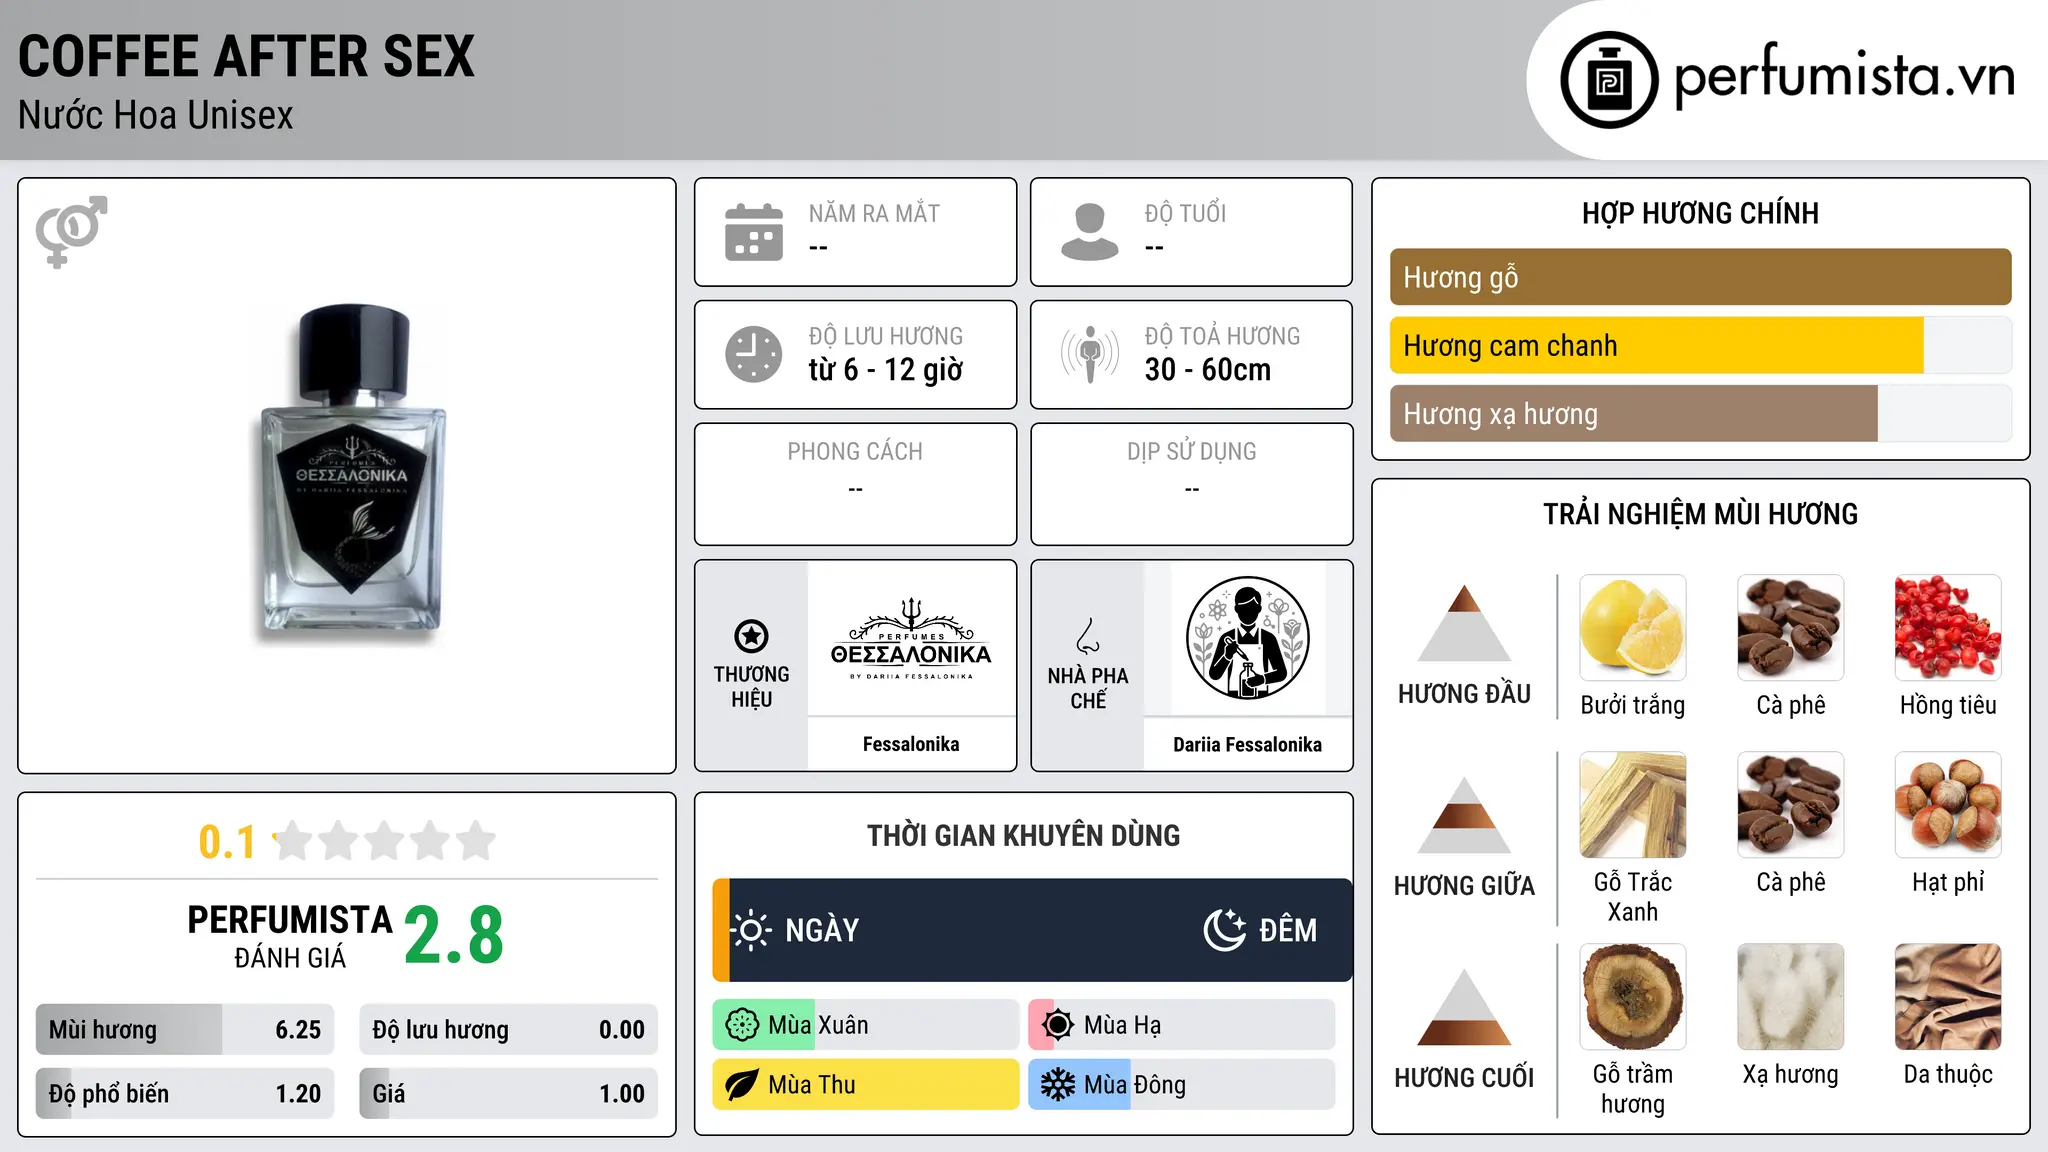
Task: Open the Fessalonika brand logo image
Action: pos(911,638)
